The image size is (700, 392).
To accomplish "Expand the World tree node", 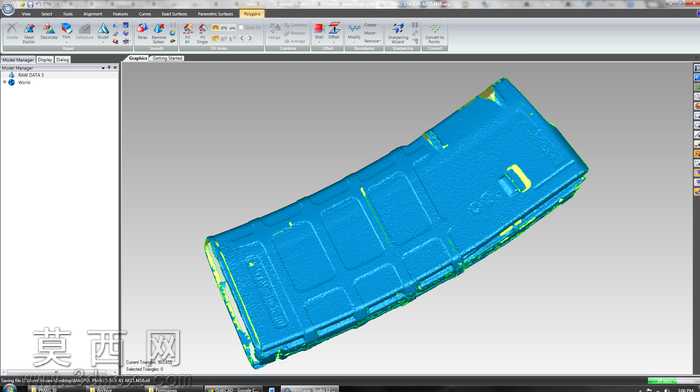I will (5, 83).
